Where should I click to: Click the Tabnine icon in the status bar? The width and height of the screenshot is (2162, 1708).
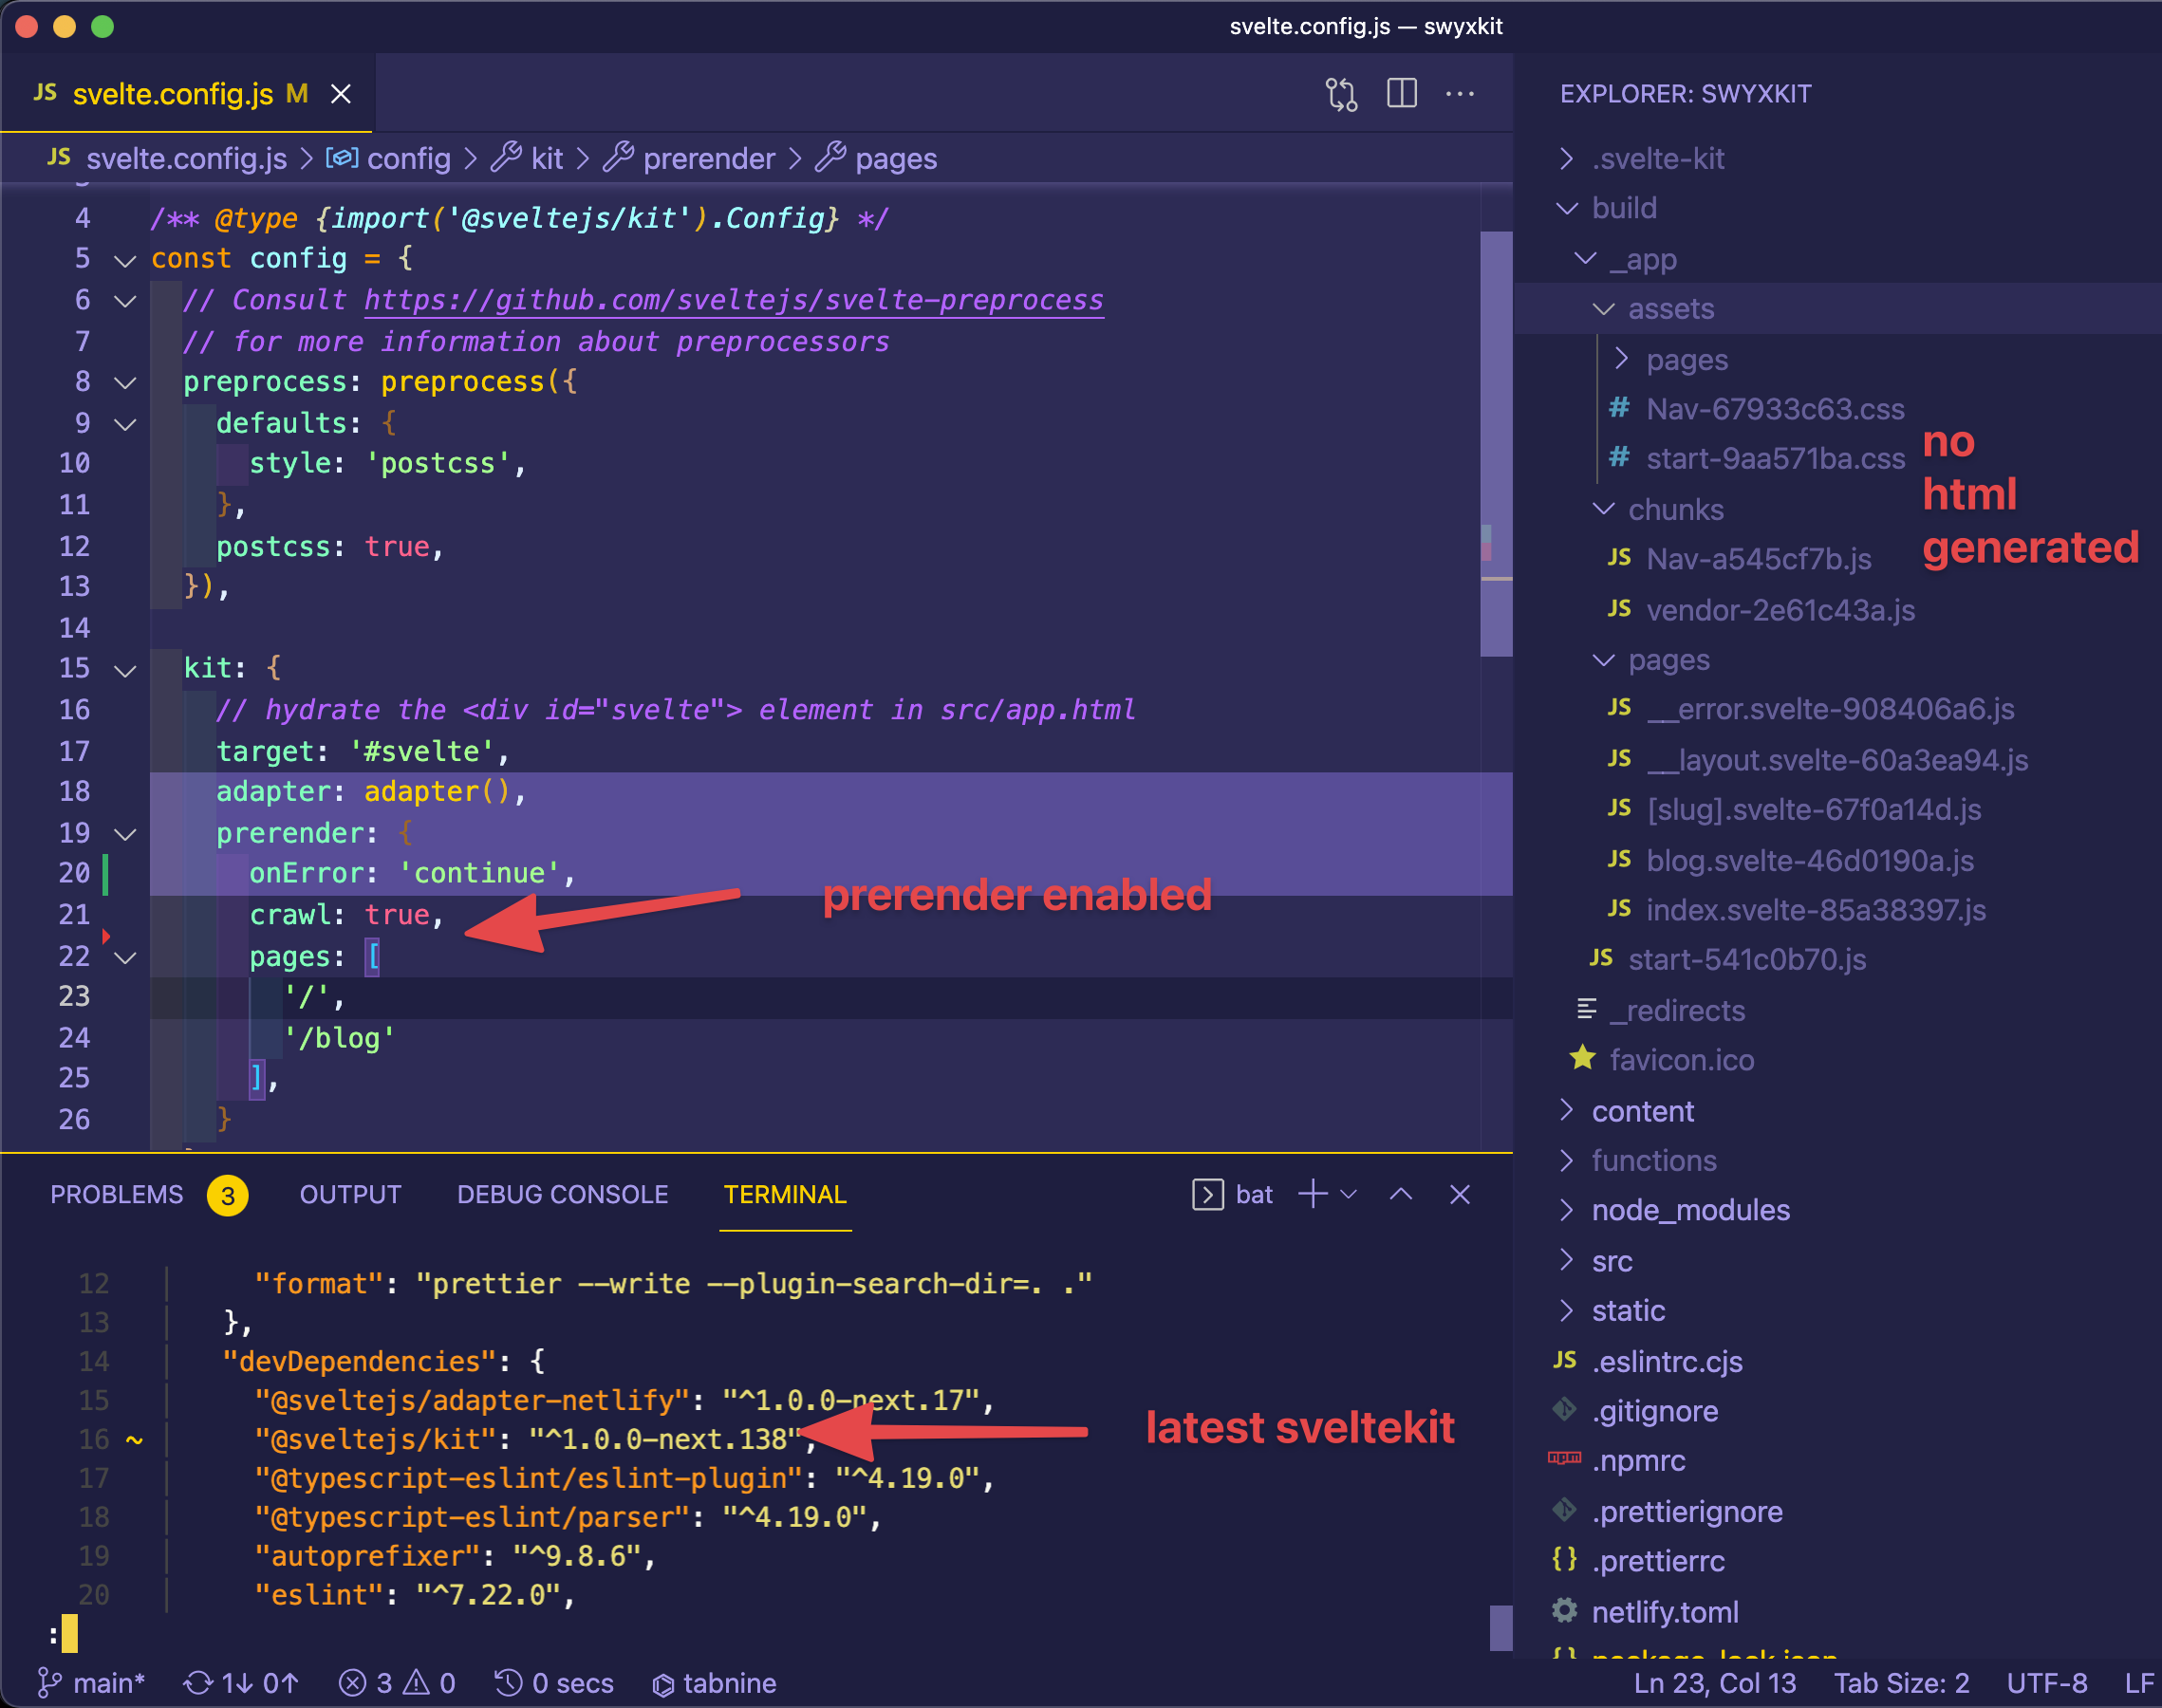tap(714, 1683)
